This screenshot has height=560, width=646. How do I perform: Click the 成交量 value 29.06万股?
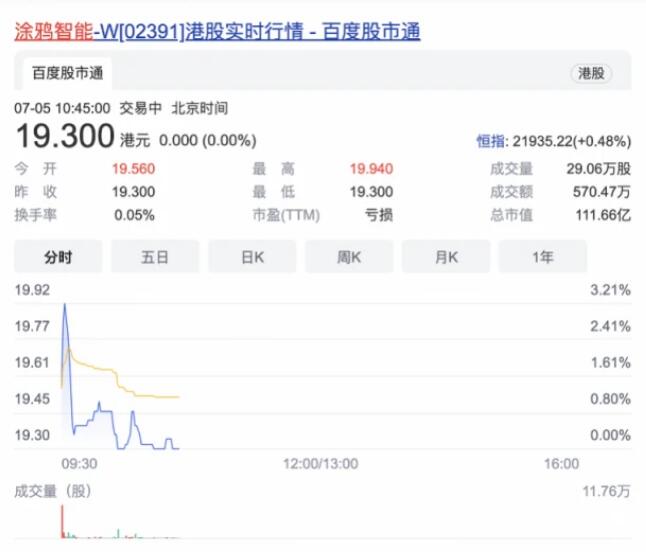(x=599, y=169)
